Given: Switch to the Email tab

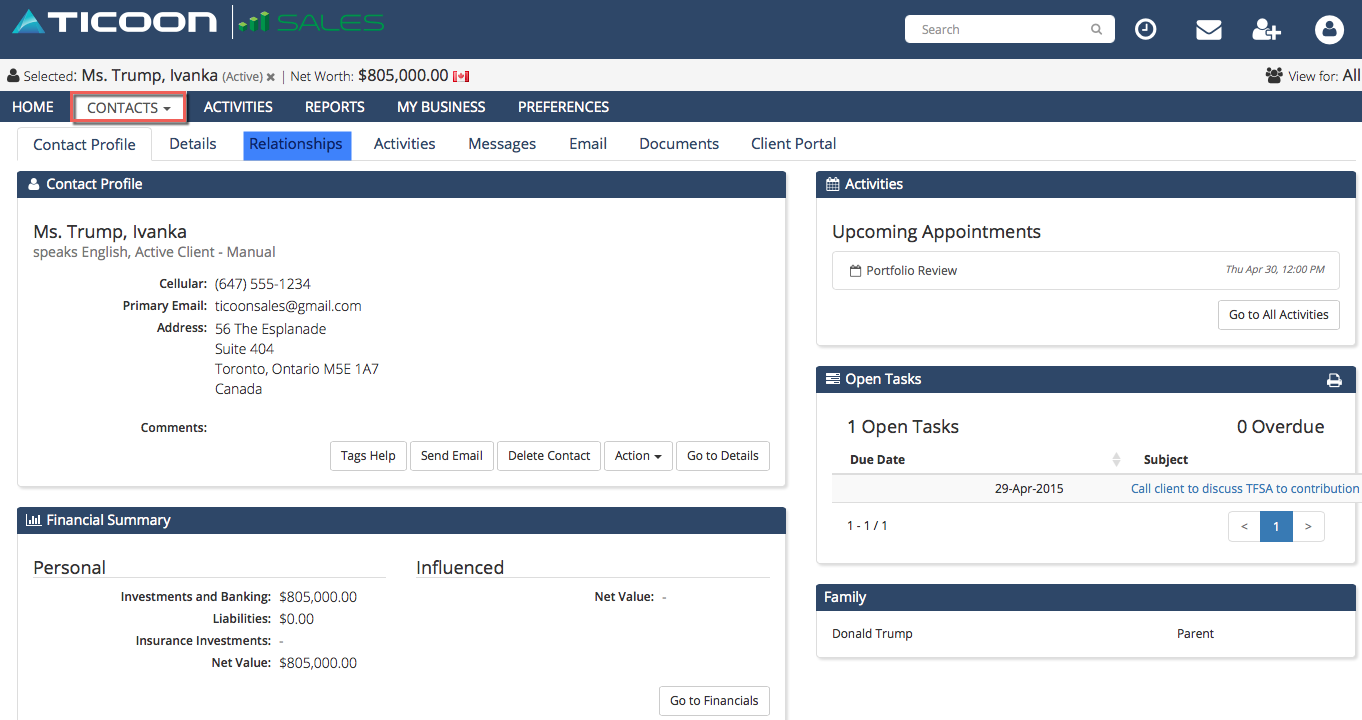Looking at the screenshot, I should [588, 144].
